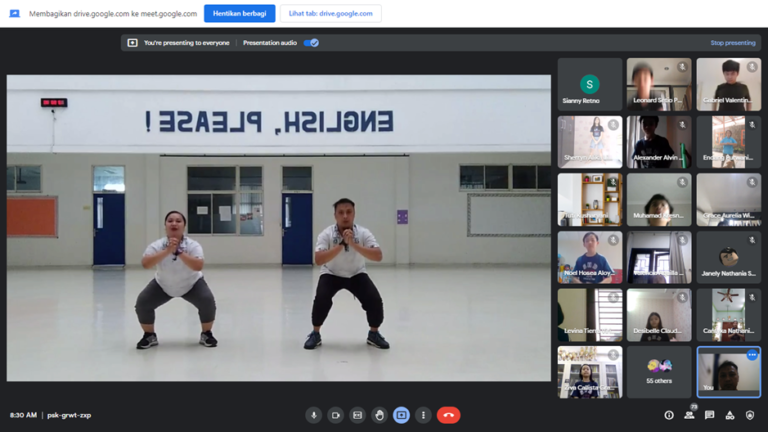Open the chat messages panel
768x432 pixels.
pyautogui.click(x=709, y=415)
